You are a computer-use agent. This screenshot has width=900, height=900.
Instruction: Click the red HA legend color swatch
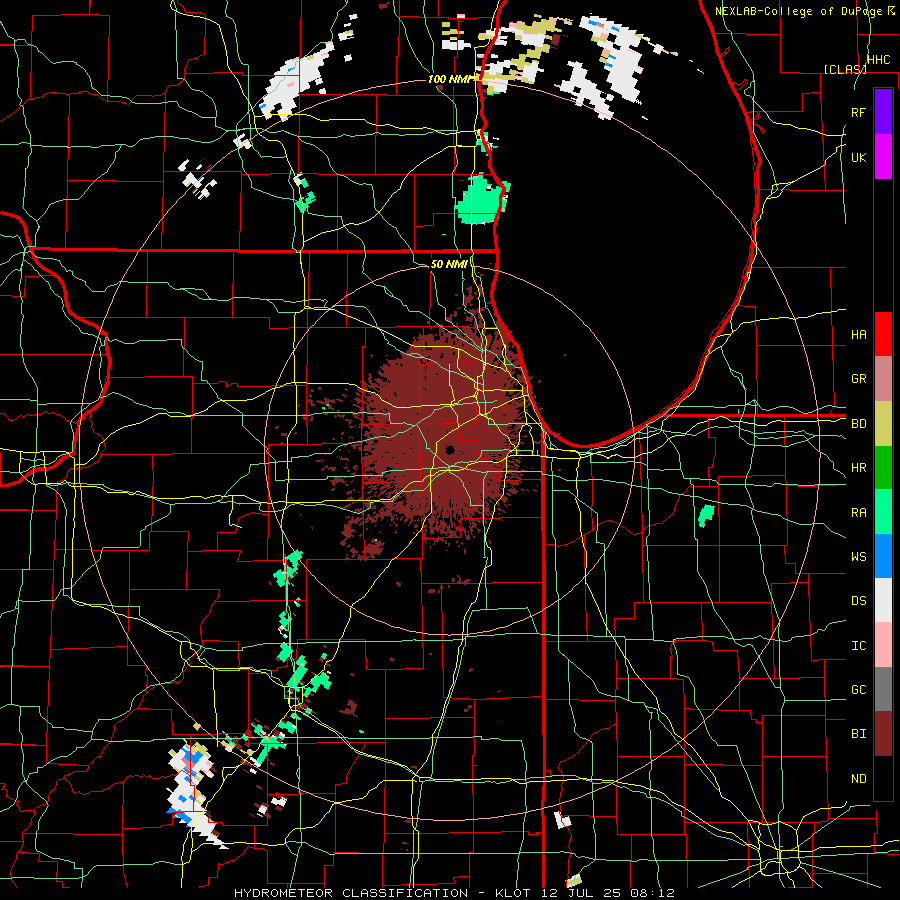click(883, 334)
